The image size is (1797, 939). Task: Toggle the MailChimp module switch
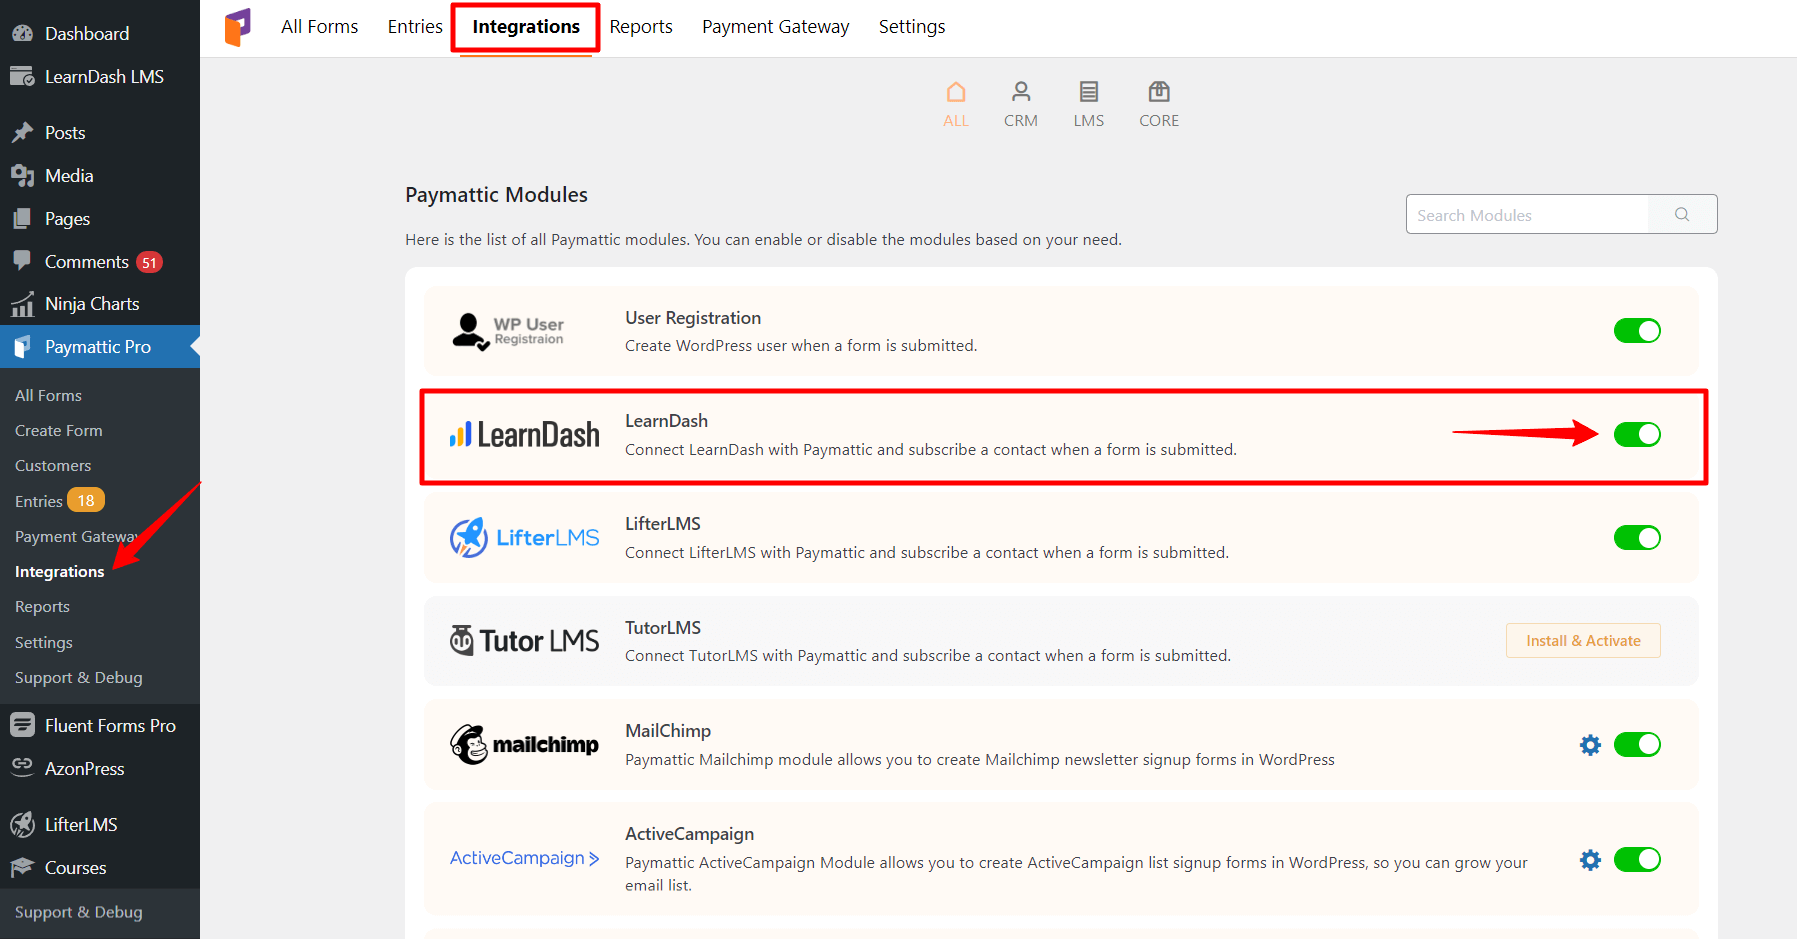click(x=1637, y=745)
